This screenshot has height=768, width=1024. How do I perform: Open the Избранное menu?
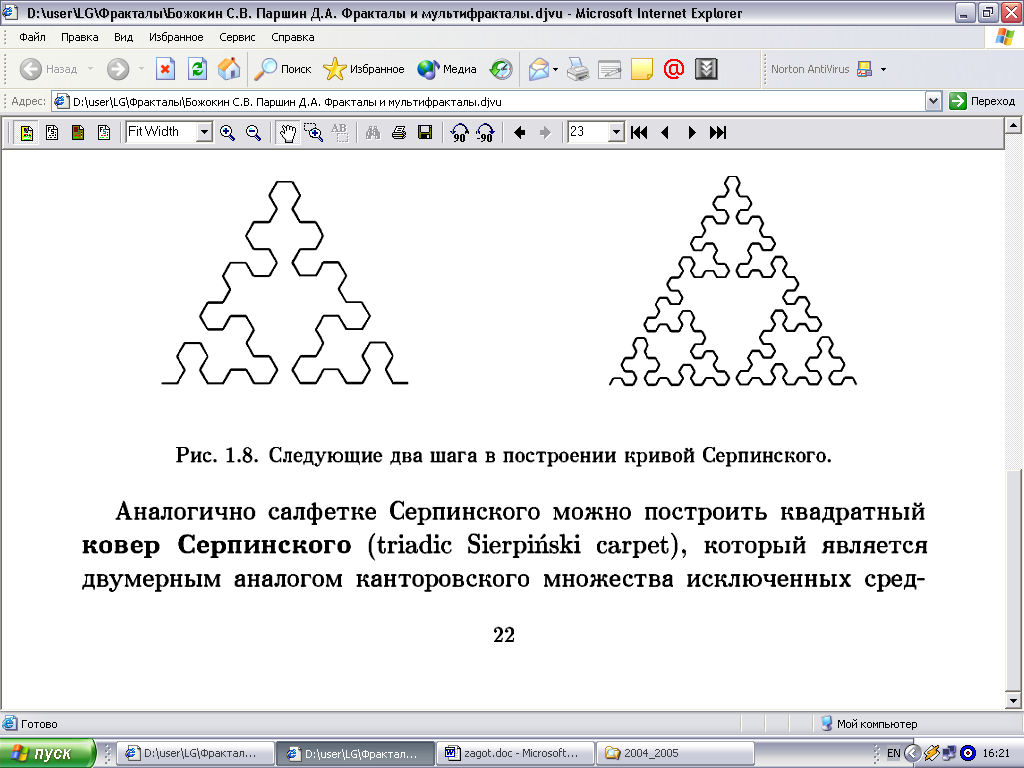176,37
